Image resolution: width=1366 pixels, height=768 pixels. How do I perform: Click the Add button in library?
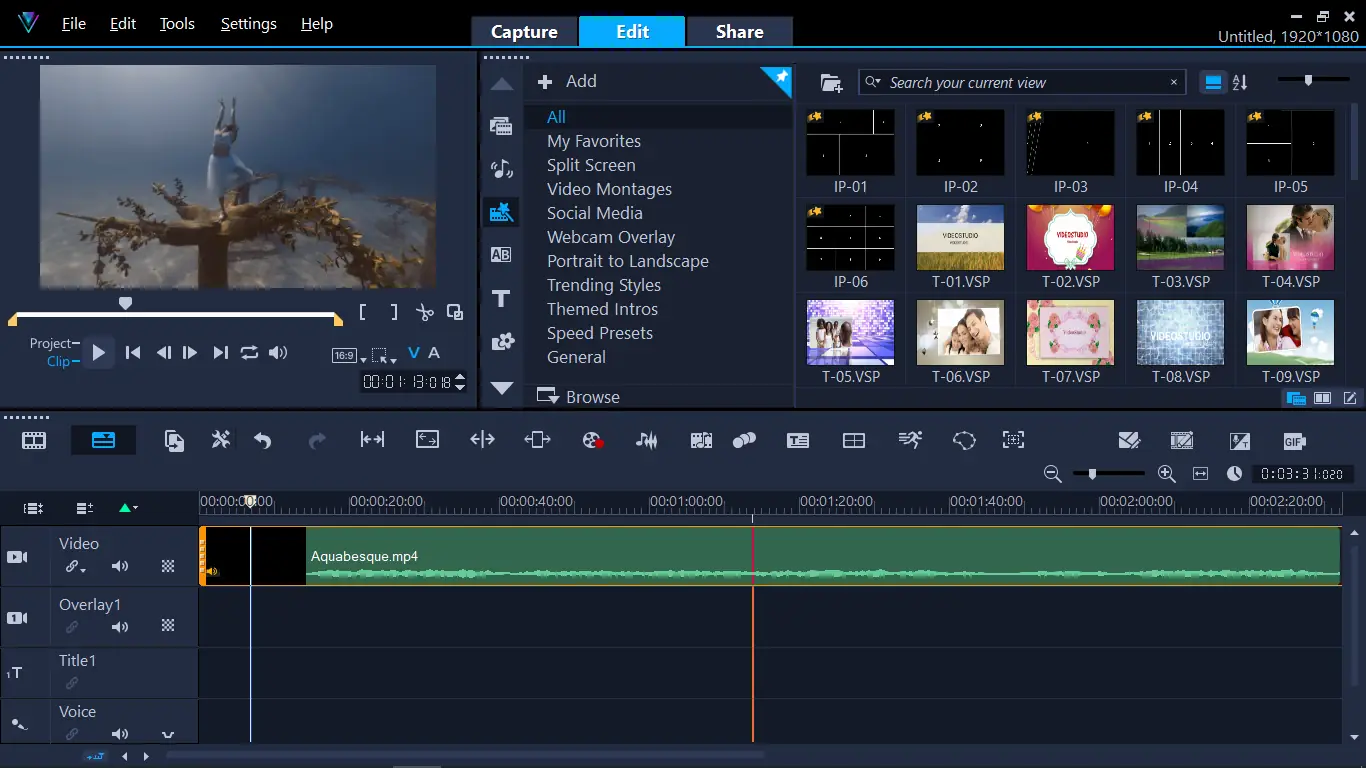567,82
